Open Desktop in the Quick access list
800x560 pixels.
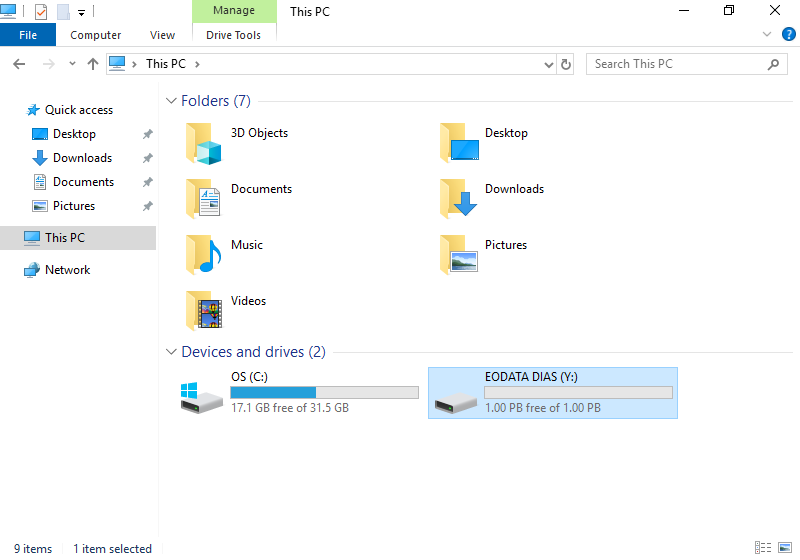pyautogui.click(x=74, y=134)
